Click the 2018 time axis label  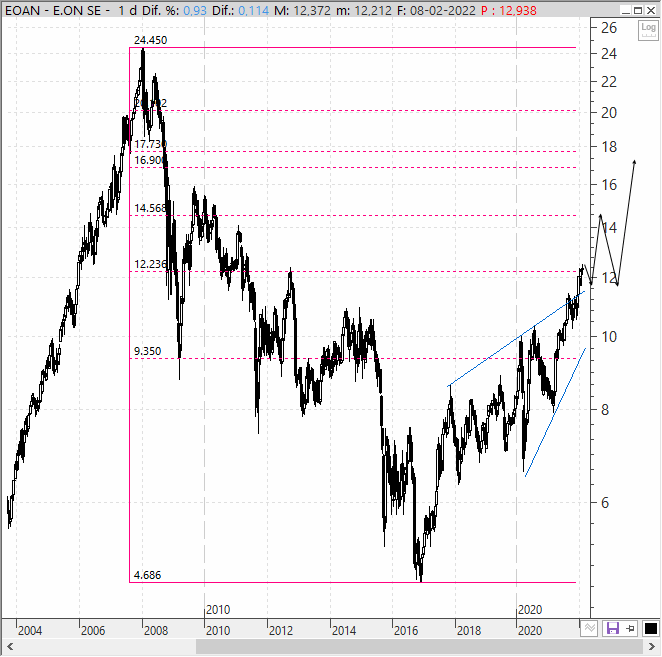pyautogui.click(x=469, y=631)
